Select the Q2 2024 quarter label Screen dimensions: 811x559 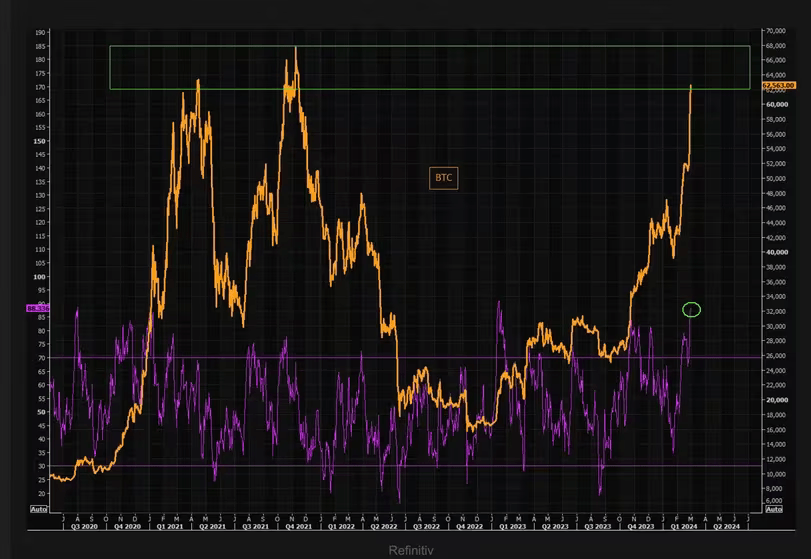pos(727,526)
